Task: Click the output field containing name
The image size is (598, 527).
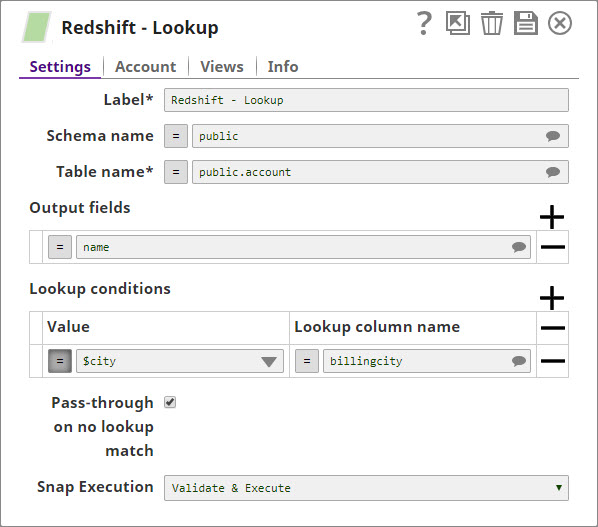Action: coord(303,247)
